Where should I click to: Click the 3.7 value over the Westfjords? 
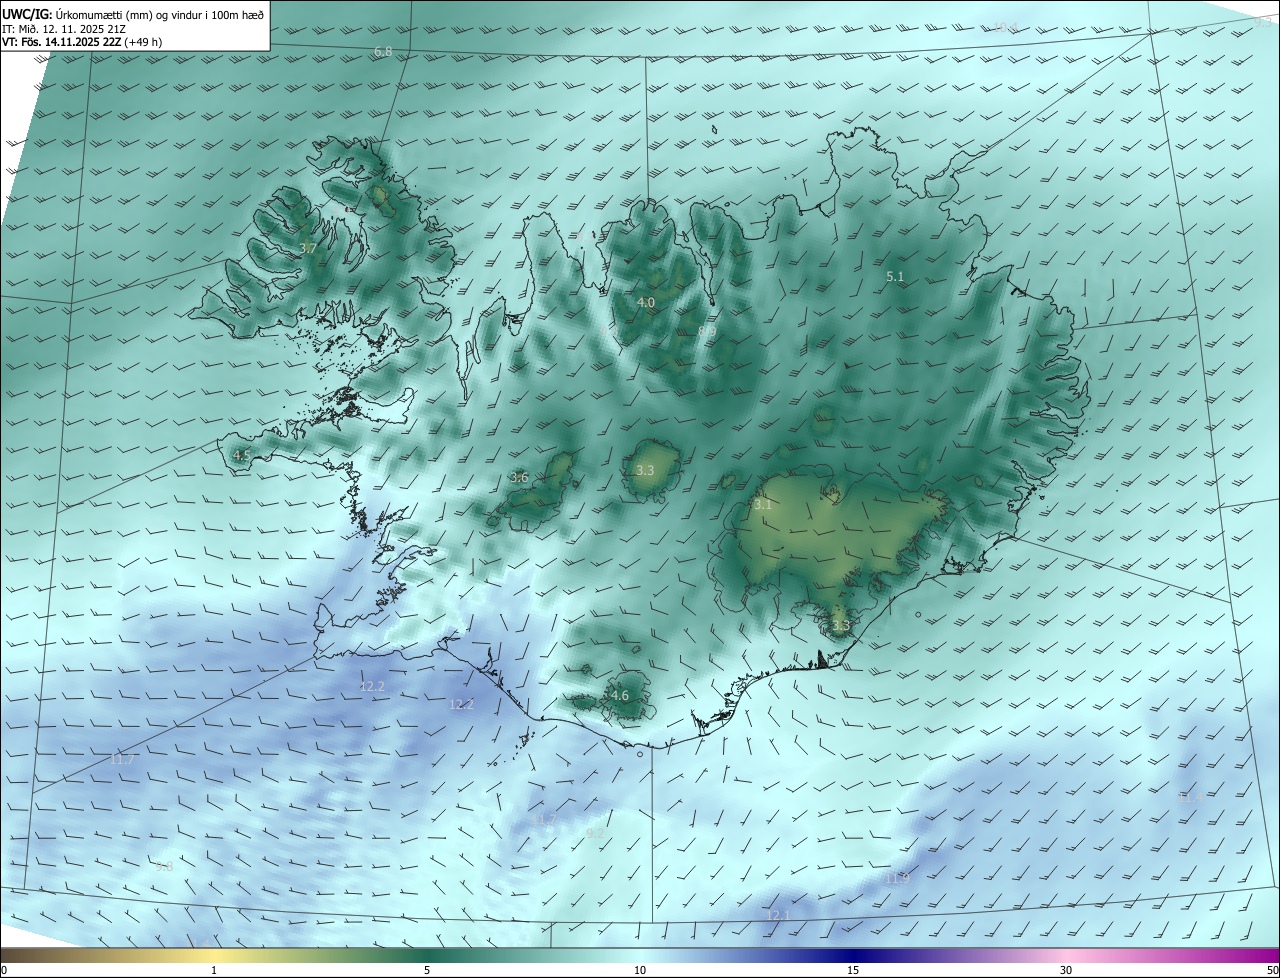pyautogui.click(x=308, y=248)
